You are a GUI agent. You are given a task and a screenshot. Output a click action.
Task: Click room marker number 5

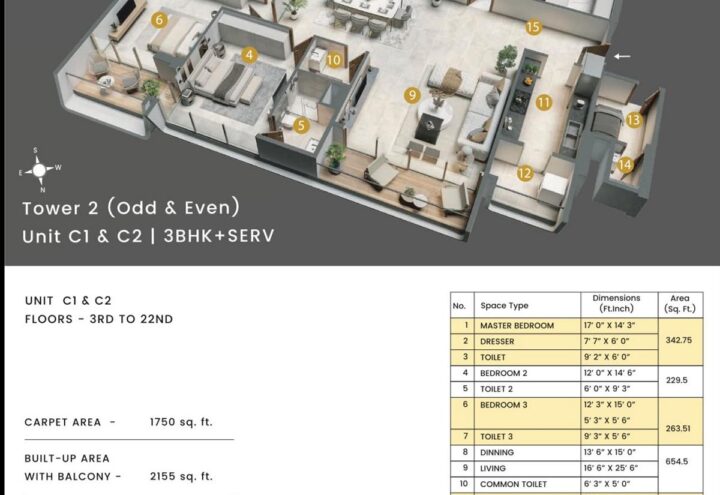click(301, 125)
